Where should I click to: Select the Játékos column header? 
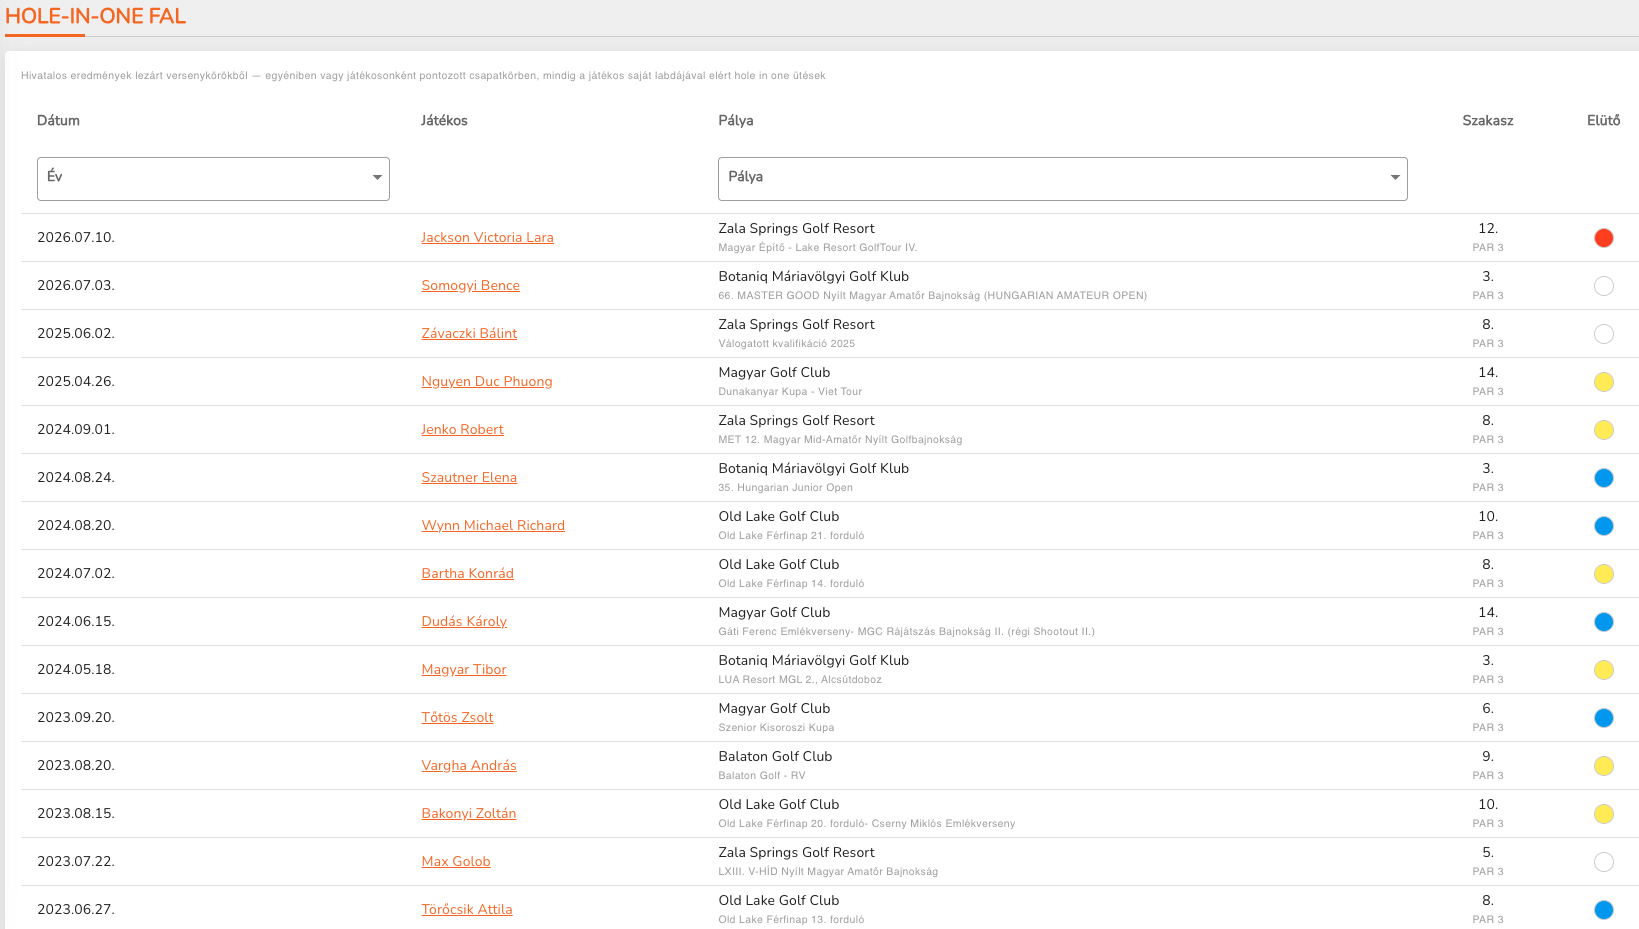[x=444, y=120]
